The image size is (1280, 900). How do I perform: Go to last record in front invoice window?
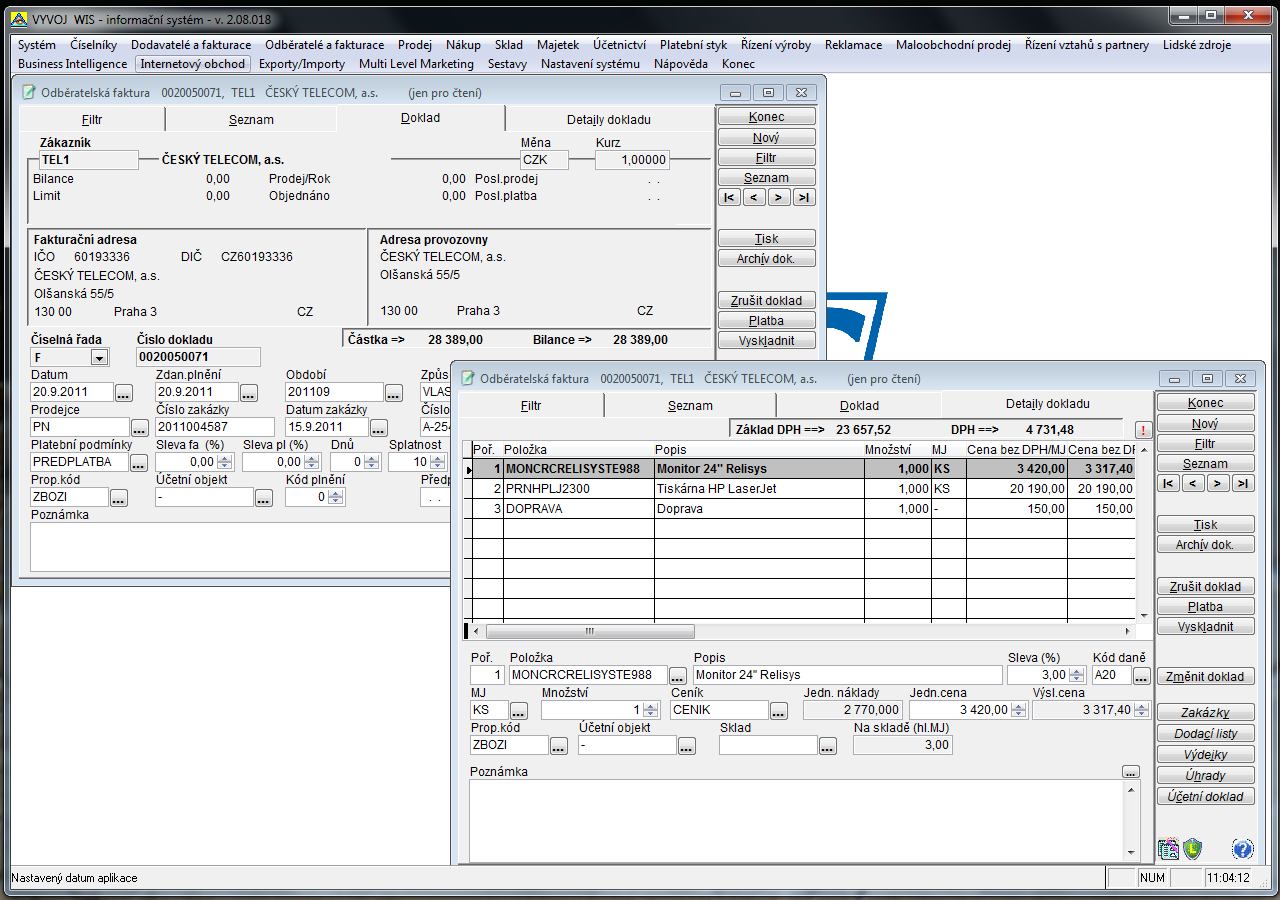click(1243, 484)
